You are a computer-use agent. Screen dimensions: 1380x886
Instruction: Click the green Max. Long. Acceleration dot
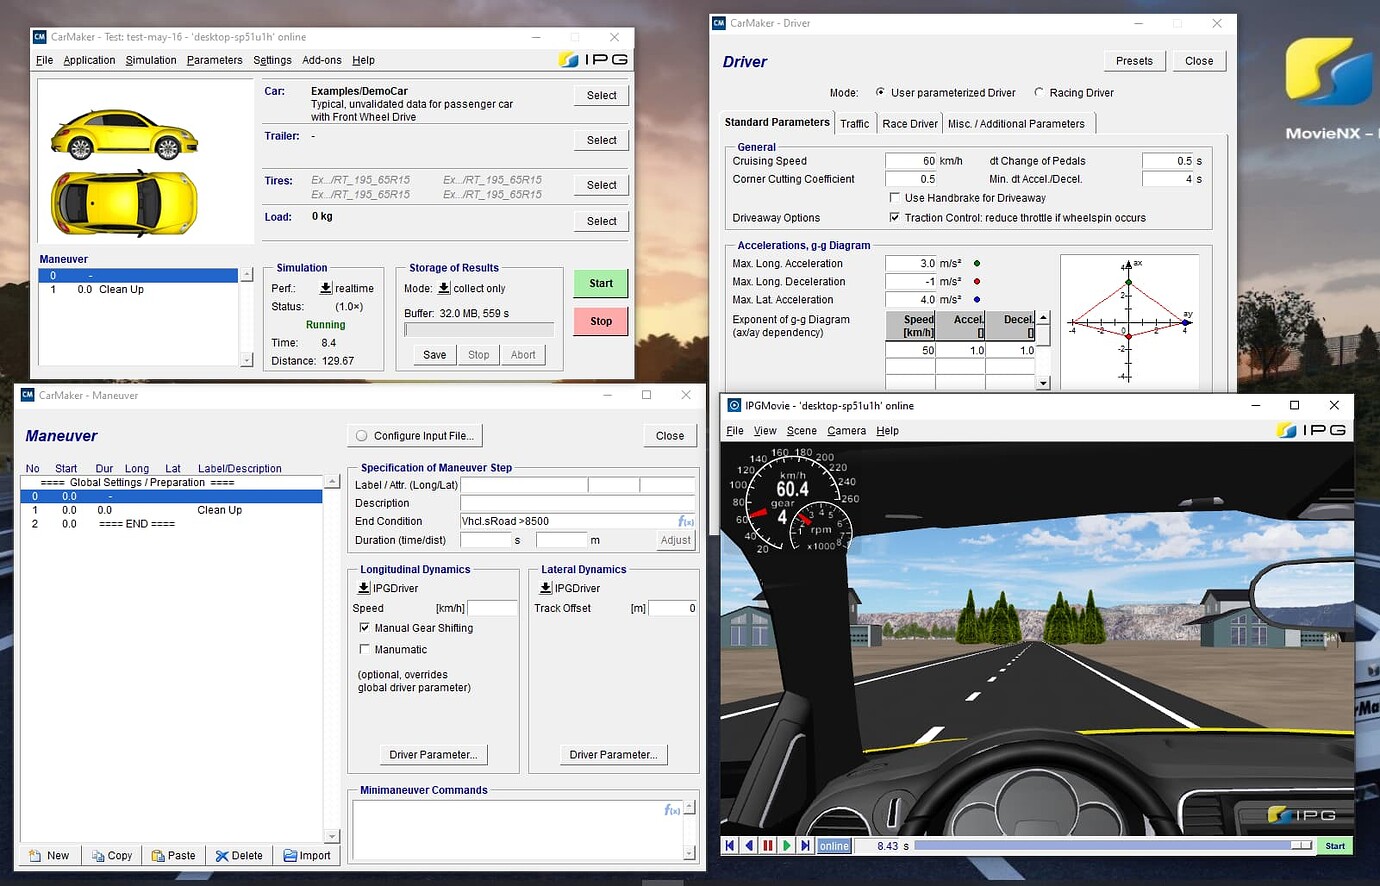(977, 264)
